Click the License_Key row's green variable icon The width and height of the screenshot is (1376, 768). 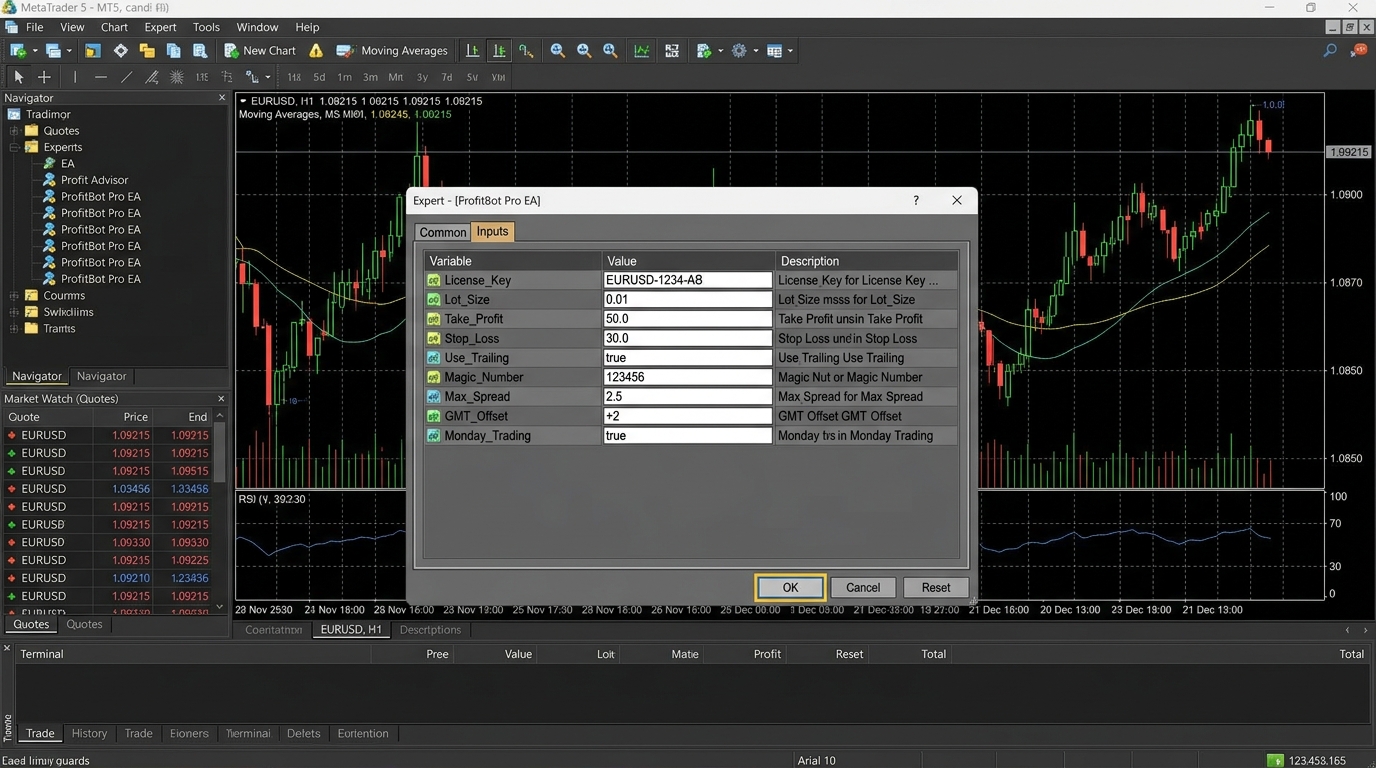(434, 280)
